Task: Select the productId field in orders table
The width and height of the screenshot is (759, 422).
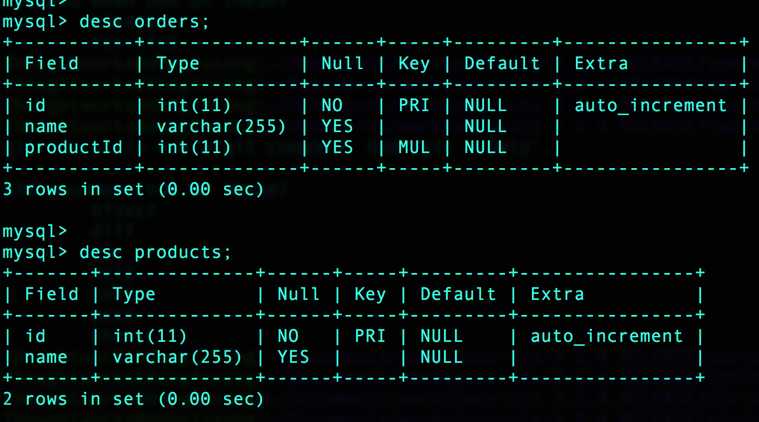Action: (x=74, y=148)
